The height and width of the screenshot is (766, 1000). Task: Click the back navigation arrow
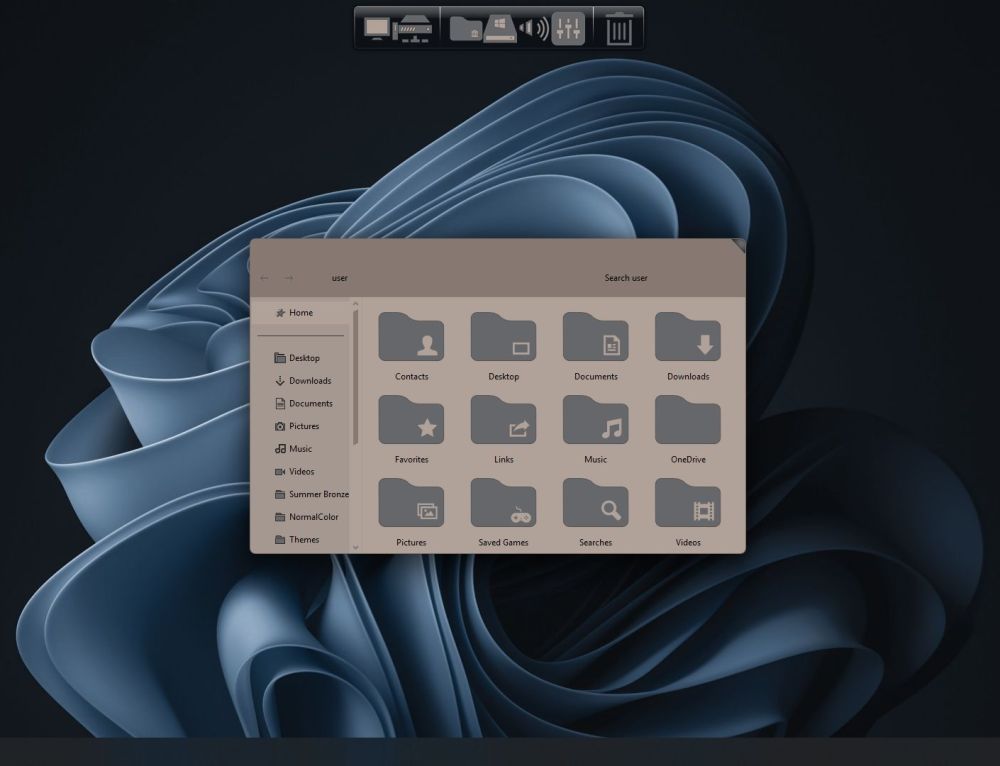(264, 278)
